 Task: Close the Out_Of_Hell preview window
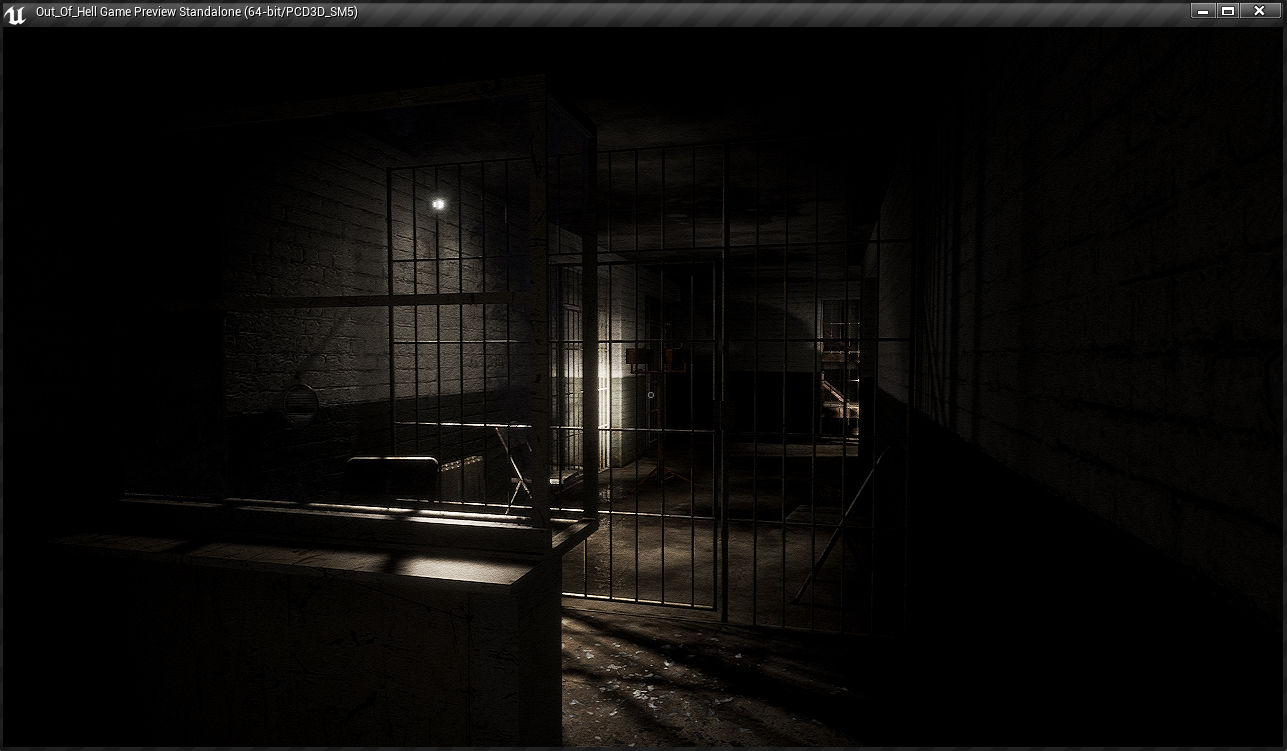pyautogui.click(x=1259, y=11)
